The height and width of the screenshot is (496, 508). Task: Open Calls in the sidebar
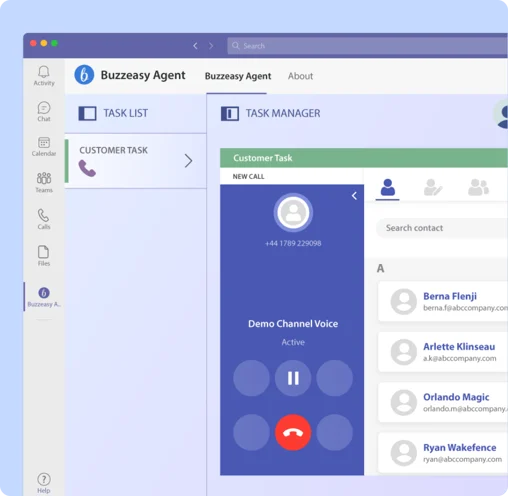tap(44, 219)
